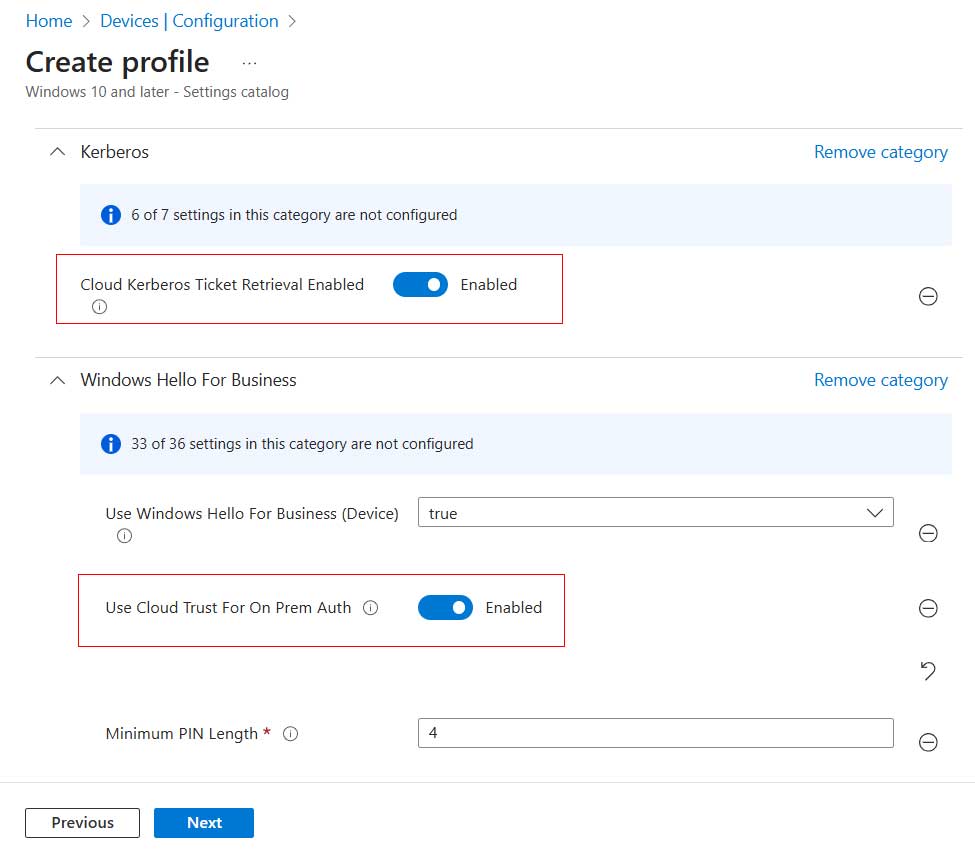Collapse the Kerberos category section
Image resolution: width=975 pixels, height=856 pixels.
56,152
